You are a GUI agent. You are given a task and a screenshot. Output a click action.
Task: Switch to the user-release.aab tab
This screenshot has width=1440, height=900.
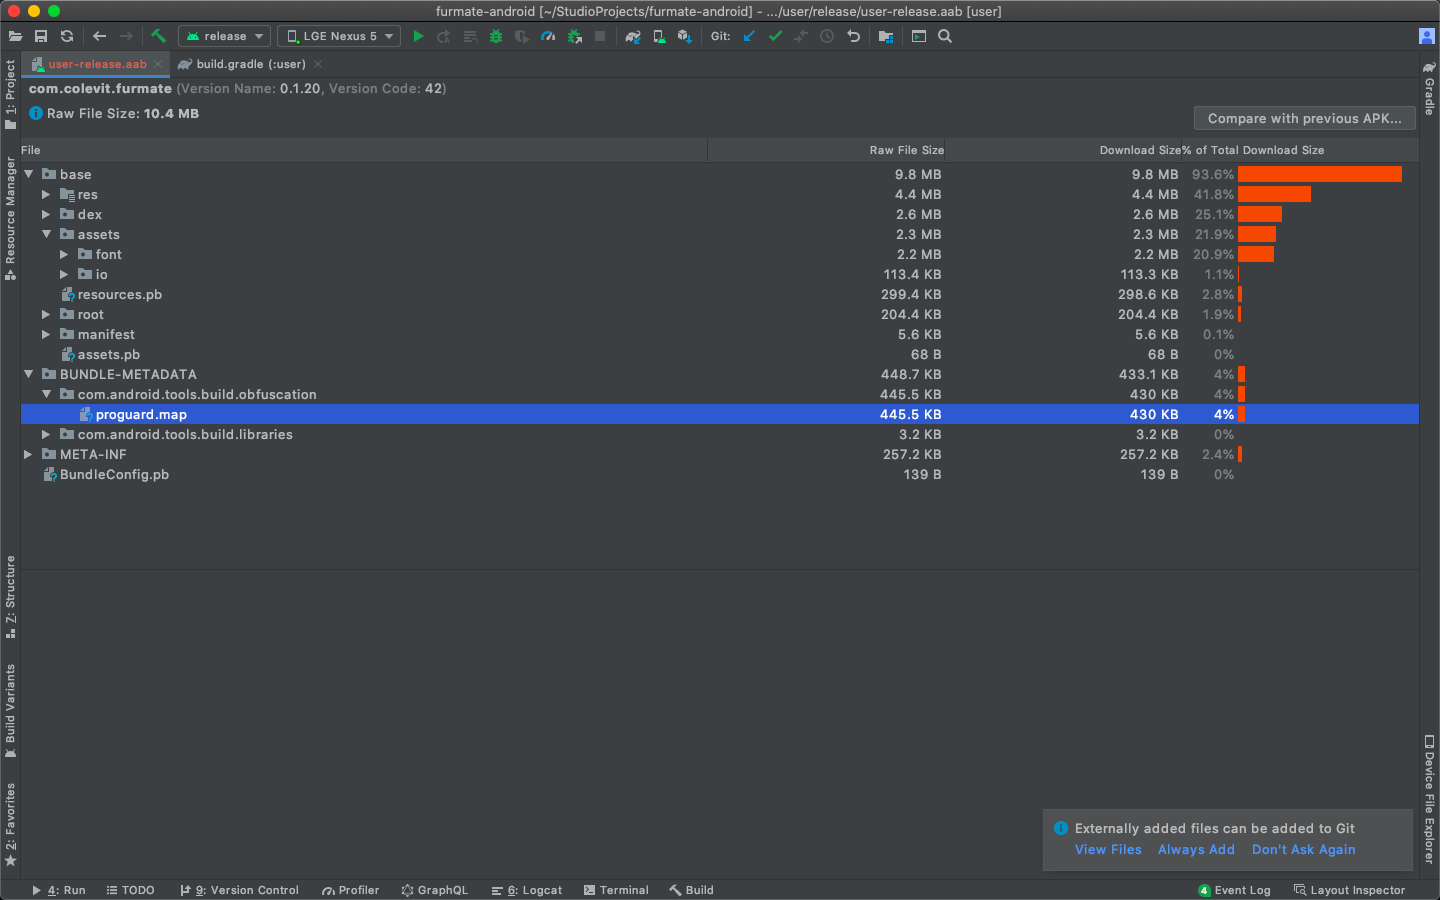pyautogui.click(x=97, y=64)
